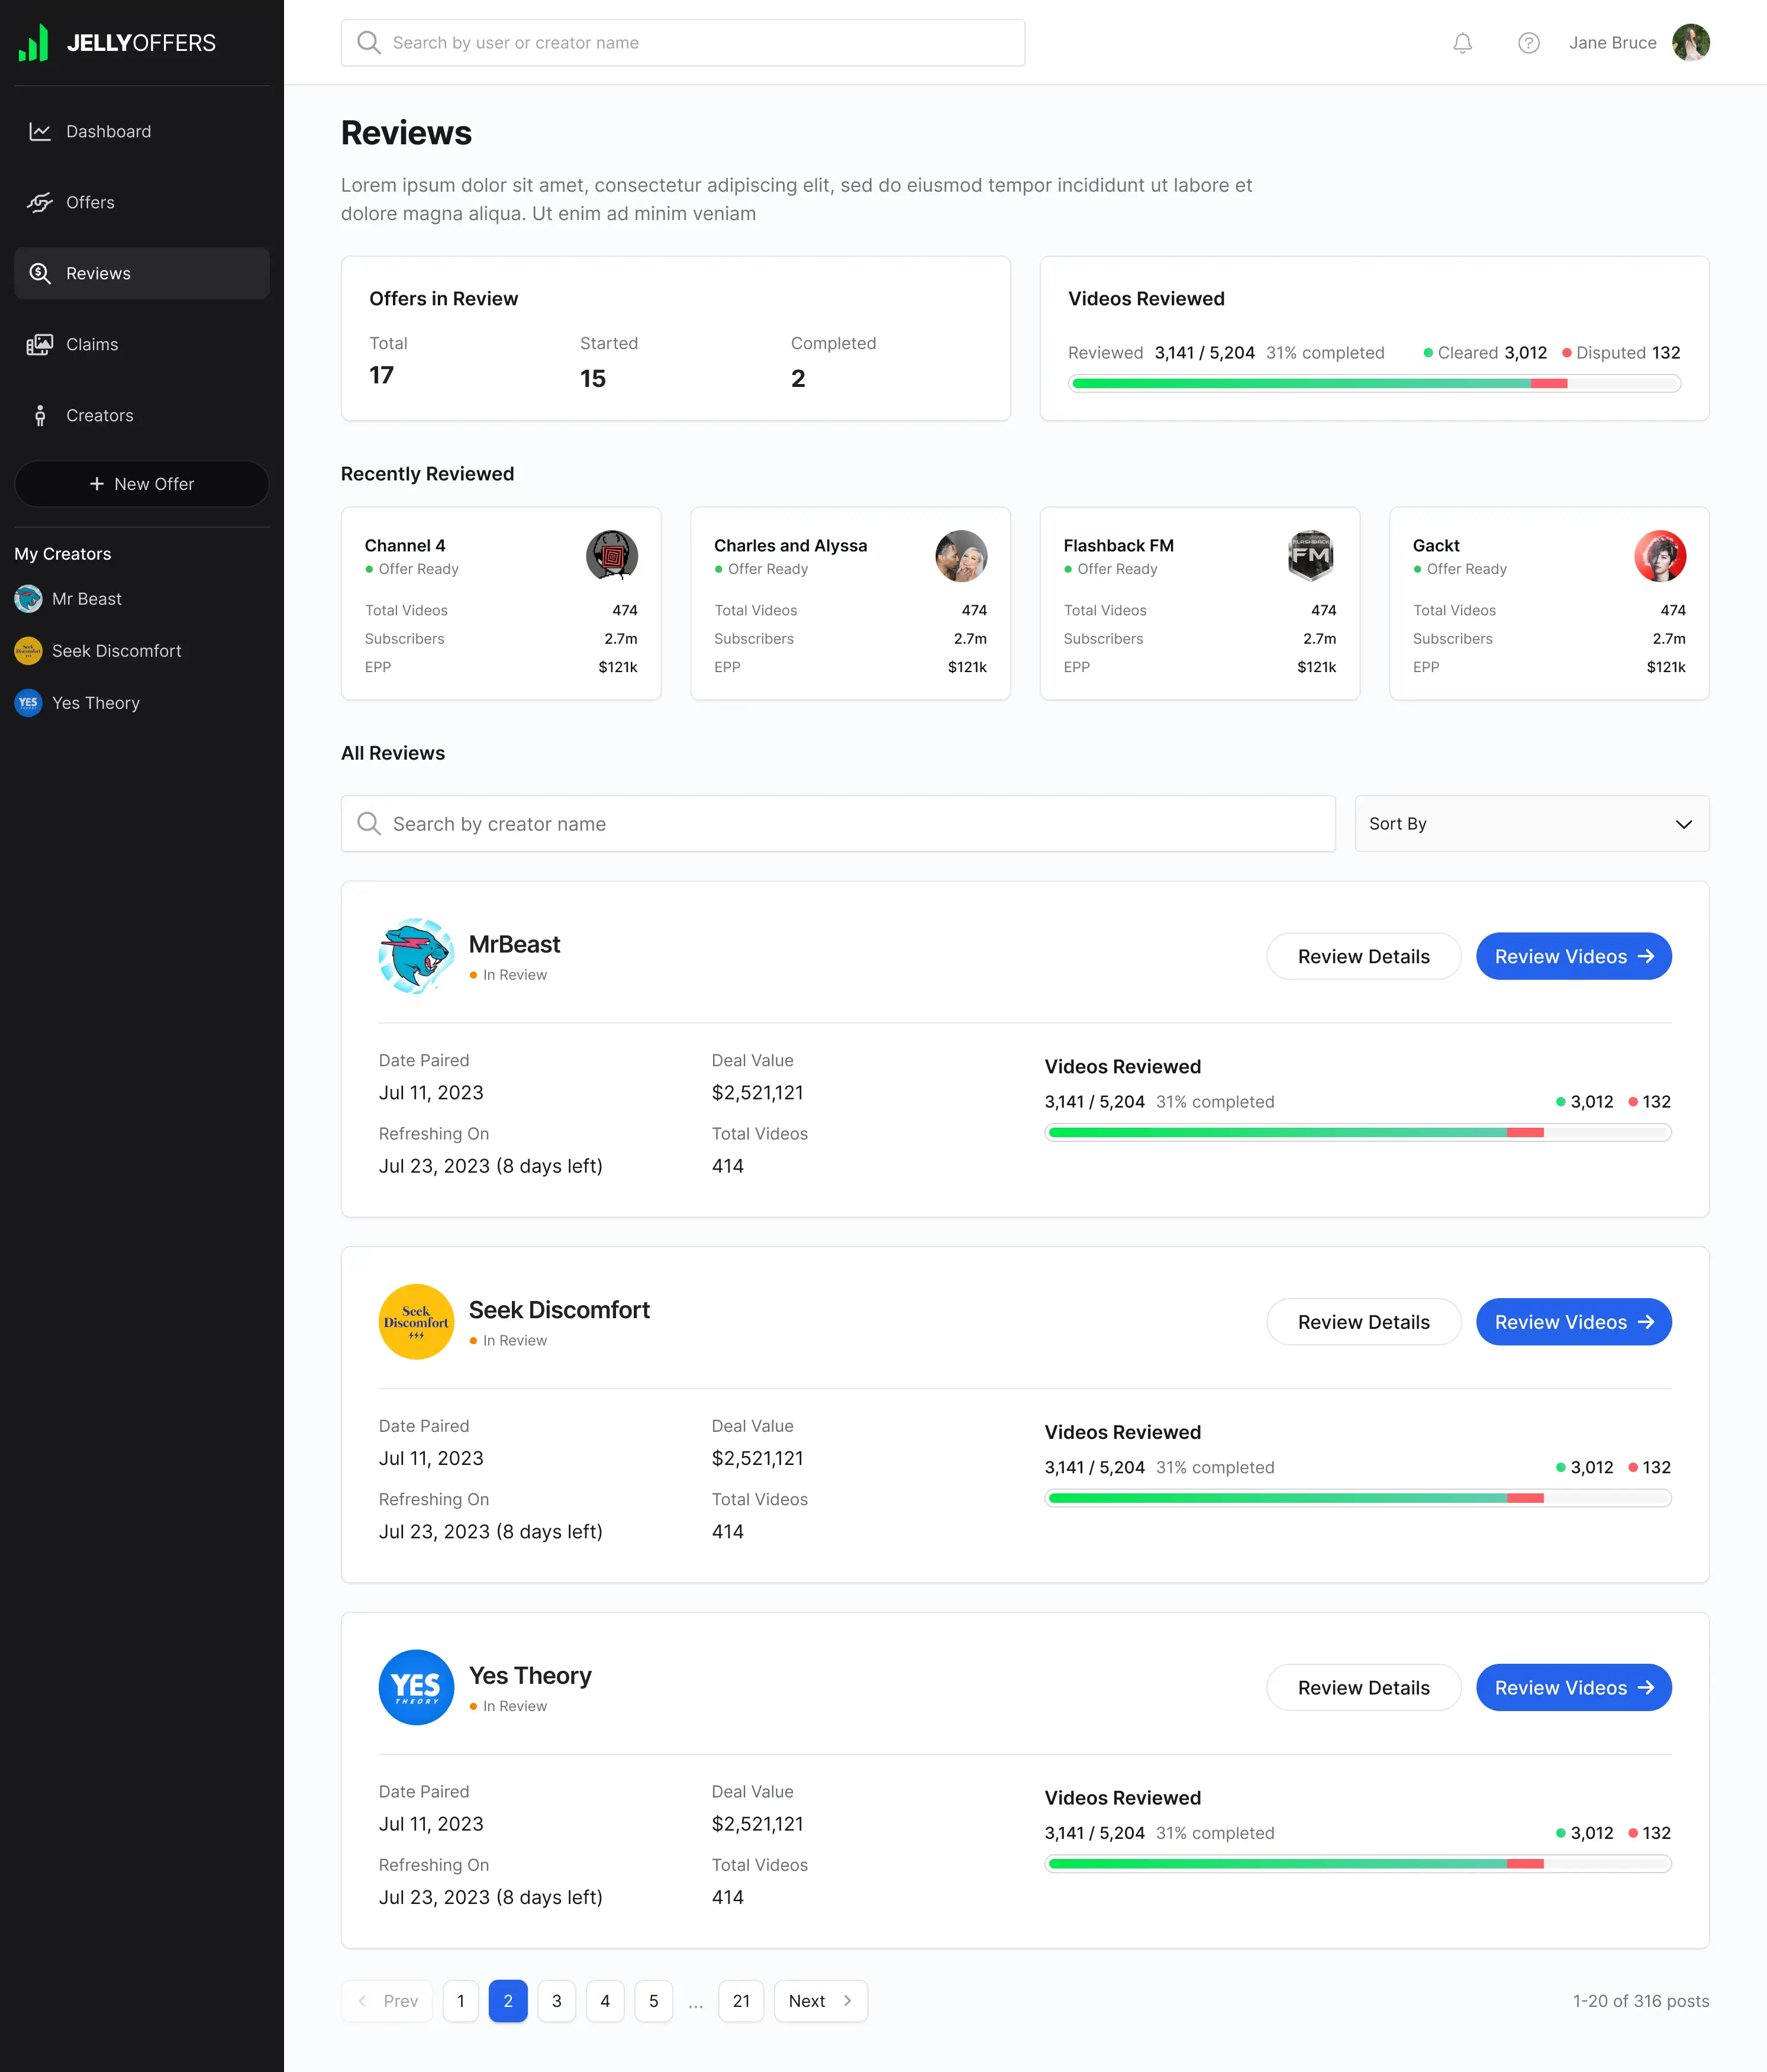Viewport: 1767px width, 2072px height.
Task: Create a New Offer
Action: pos(142,484)
